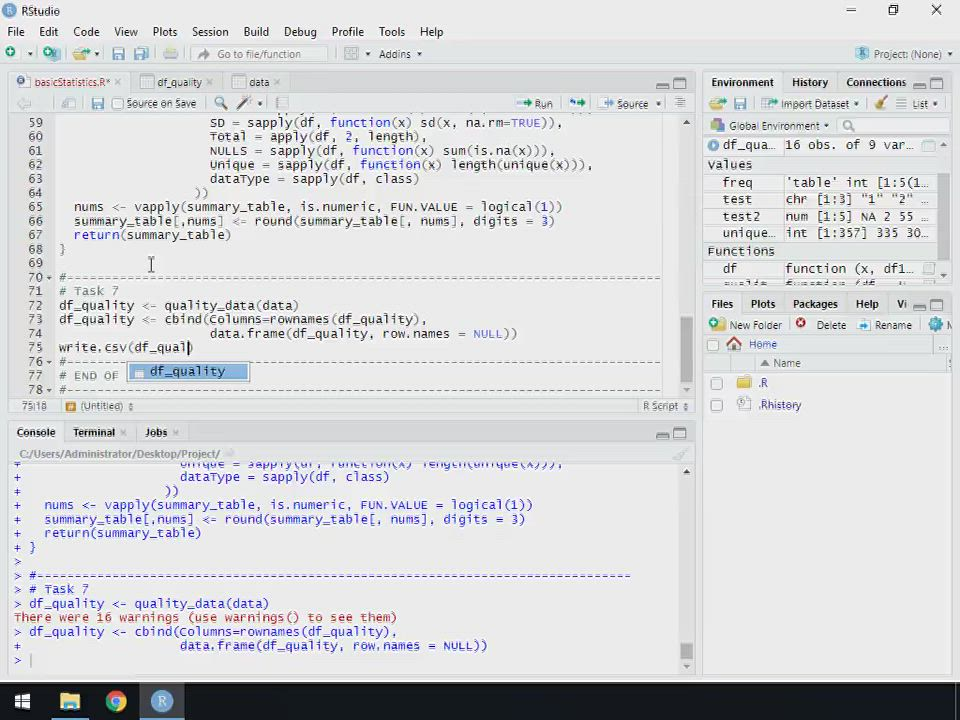The image size is (960, 720).
Task: Open the Global Environment dropdown
Action: (779, 125)
